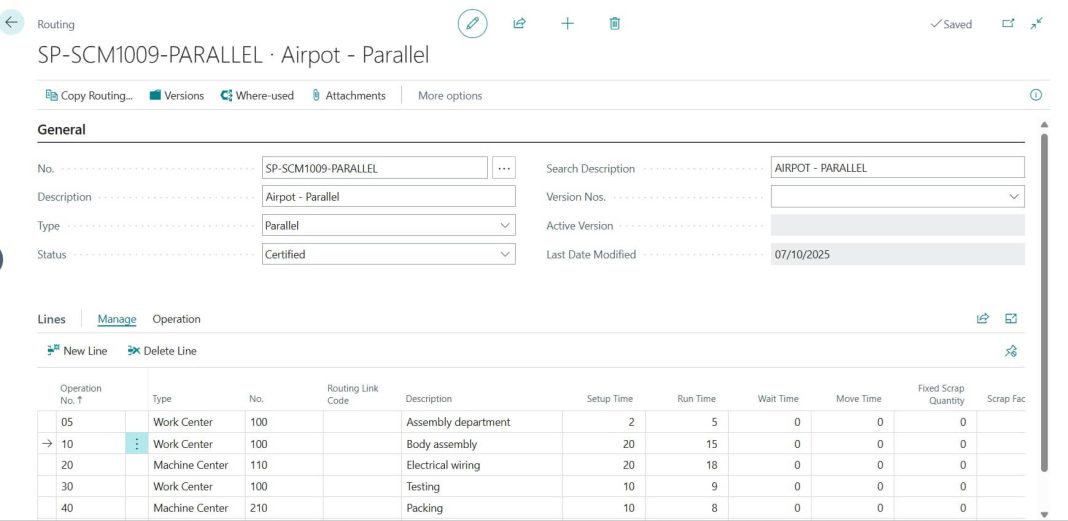Click the Search Description input field
Viewport: 1068px width, 521px height.
[897, 168]
